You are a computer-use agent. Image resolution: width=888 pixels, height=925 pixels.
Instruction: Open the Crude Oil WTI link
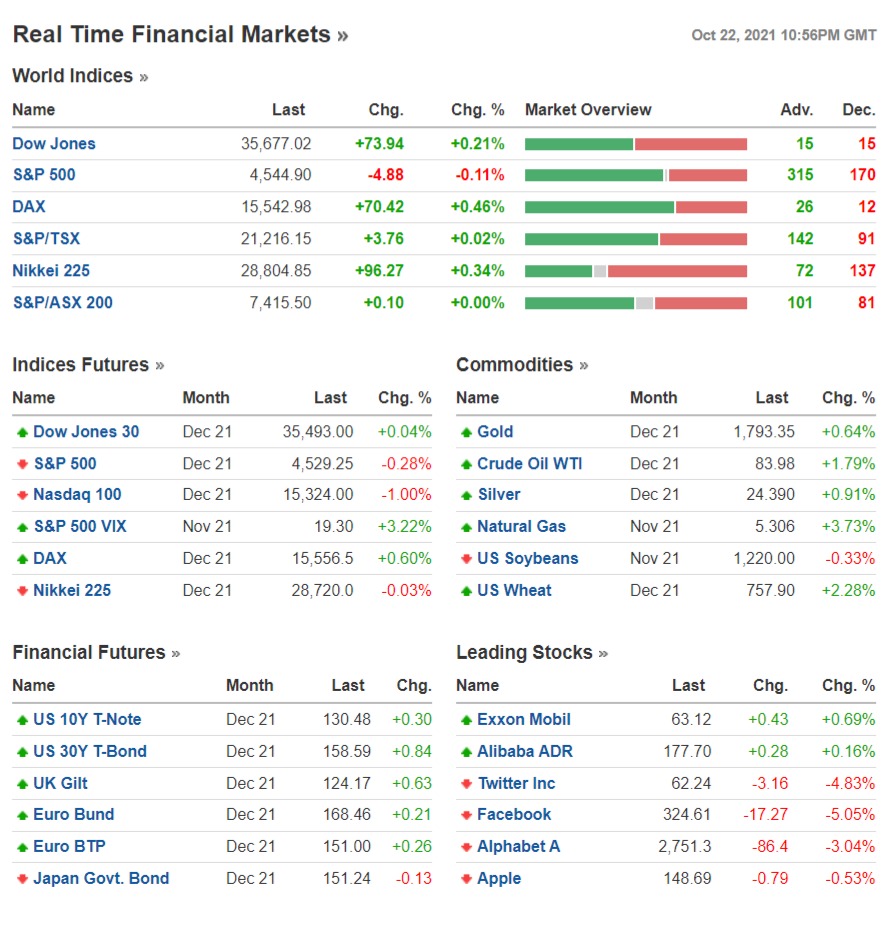pos(530,463)
